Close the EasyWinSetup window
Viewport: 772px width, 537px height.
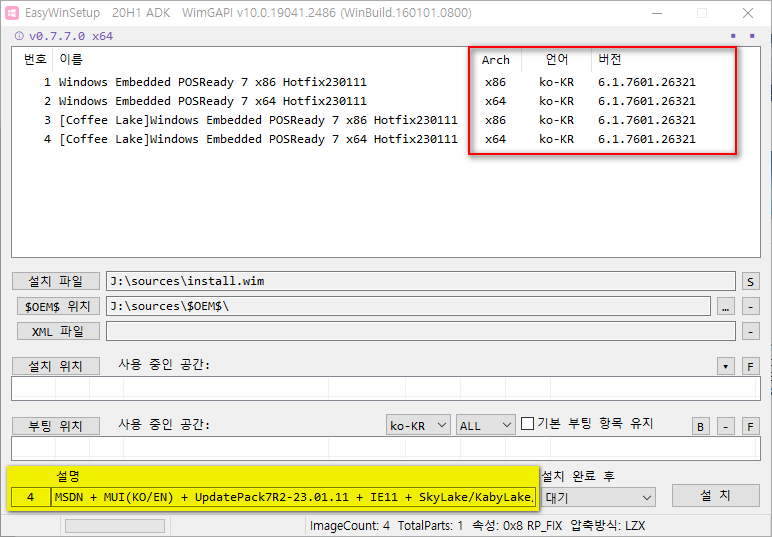[748, 13]
